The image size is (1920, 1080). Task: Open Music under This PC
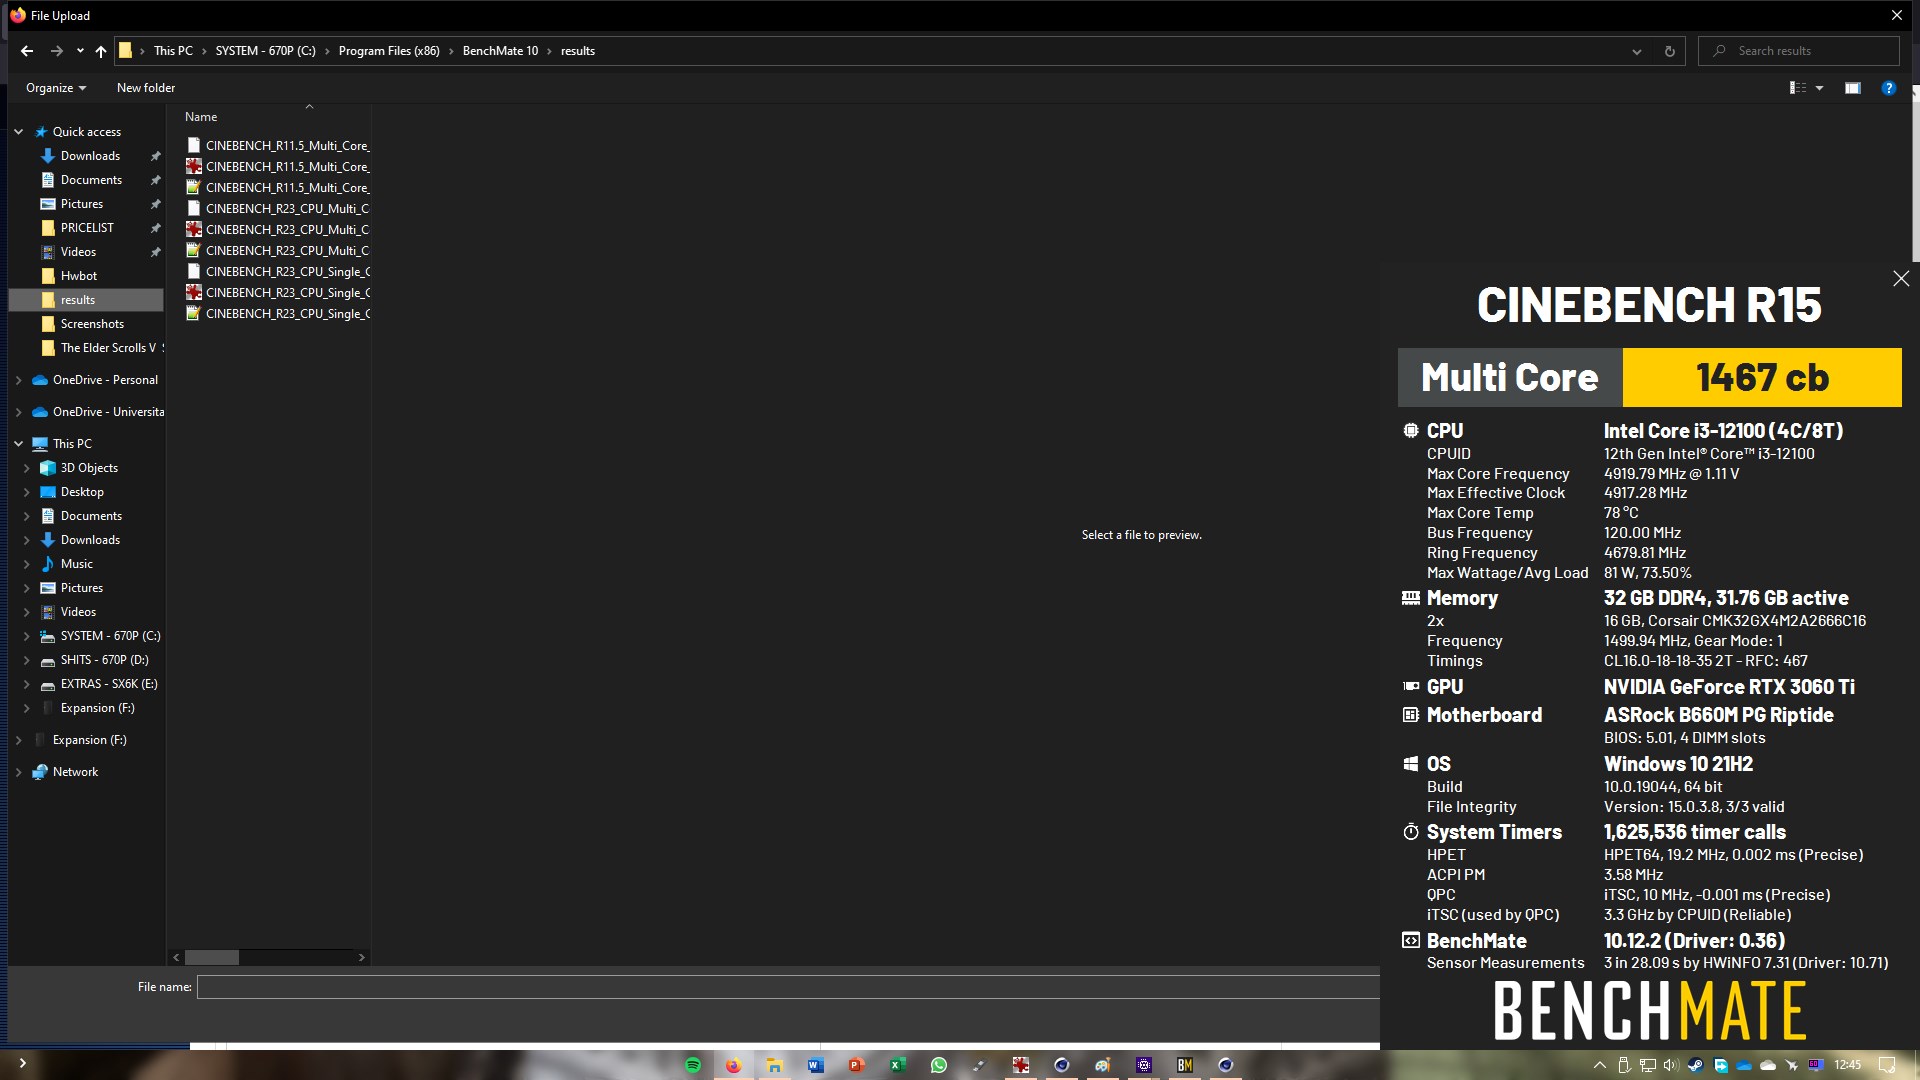(x=76, y=564)
